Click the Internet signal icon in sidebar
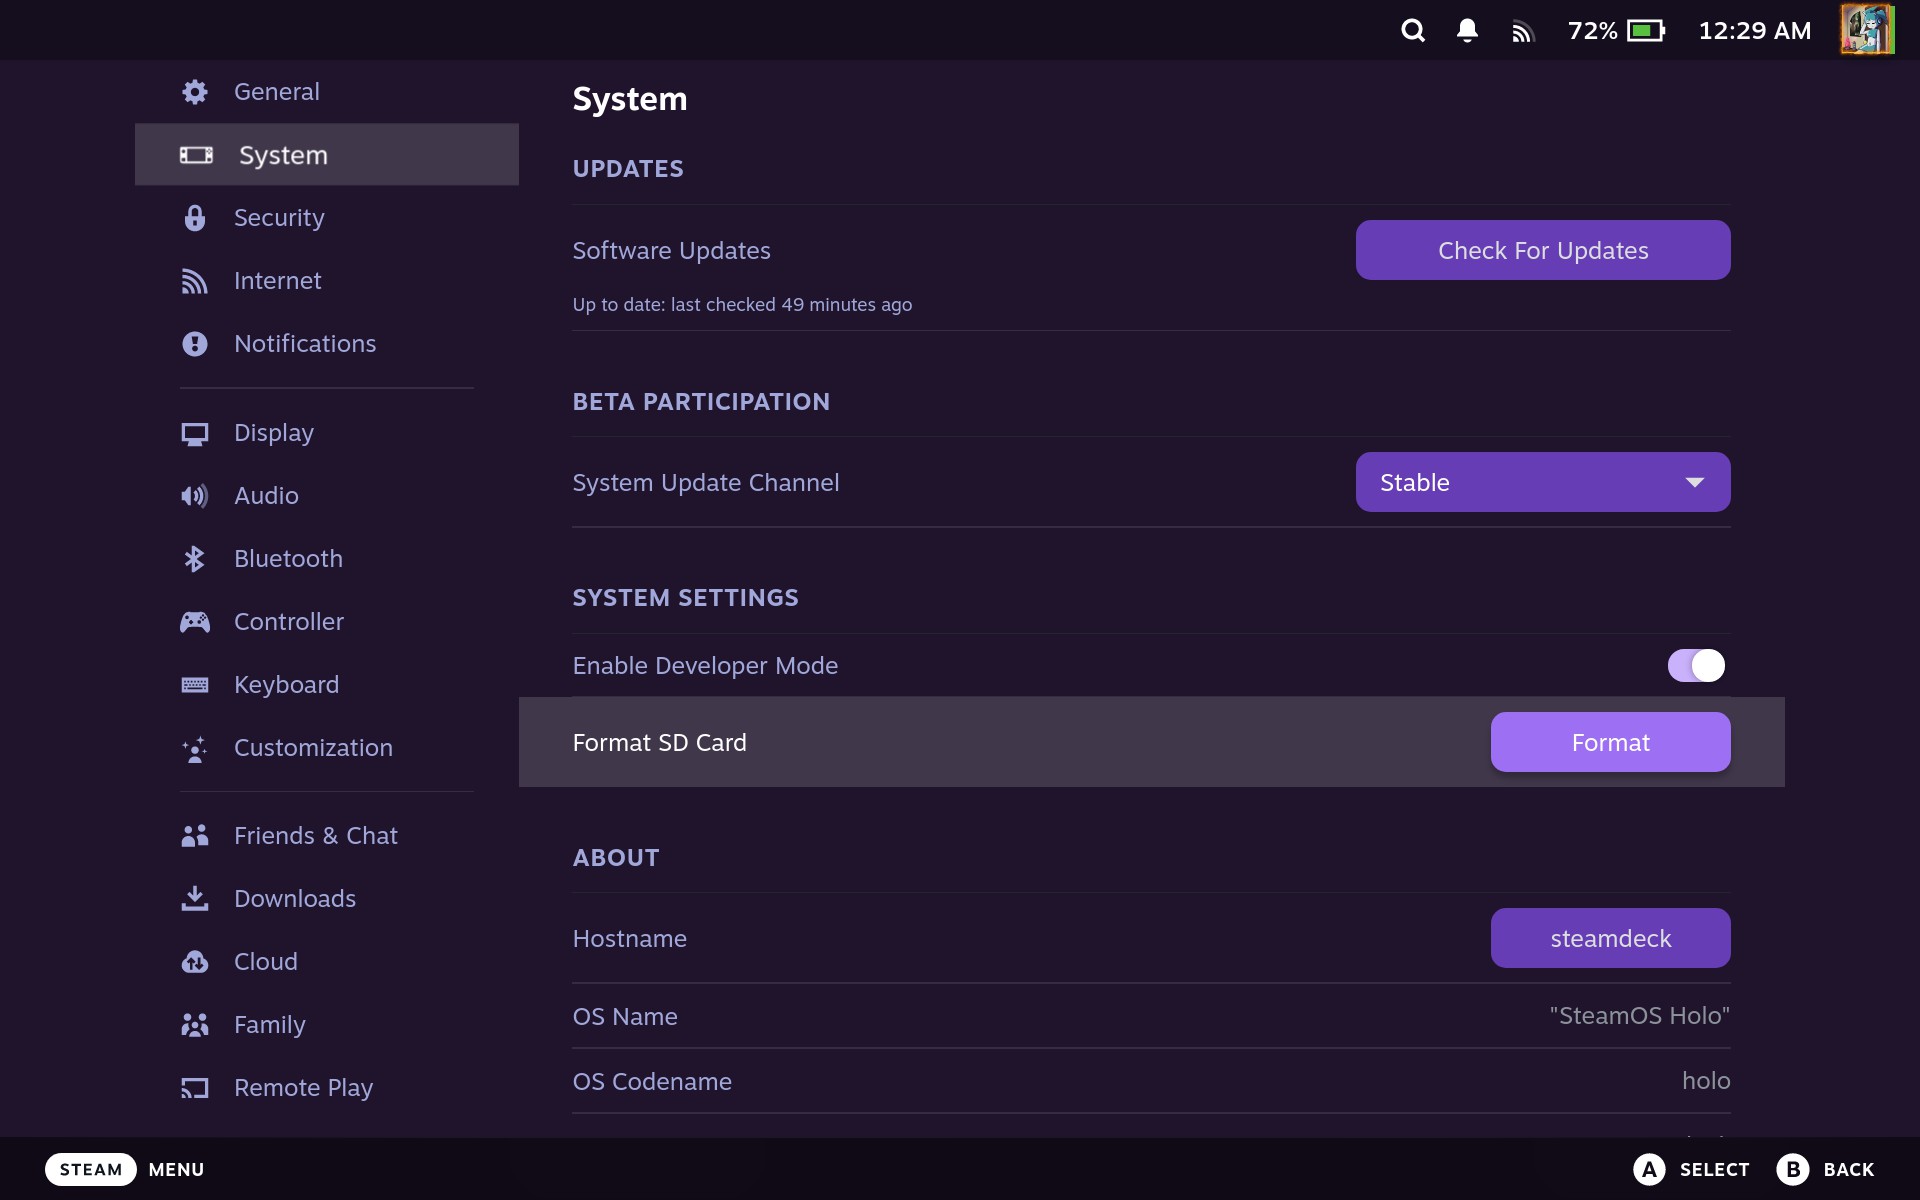This screenshot has height=1200, width=1920. 194,281
